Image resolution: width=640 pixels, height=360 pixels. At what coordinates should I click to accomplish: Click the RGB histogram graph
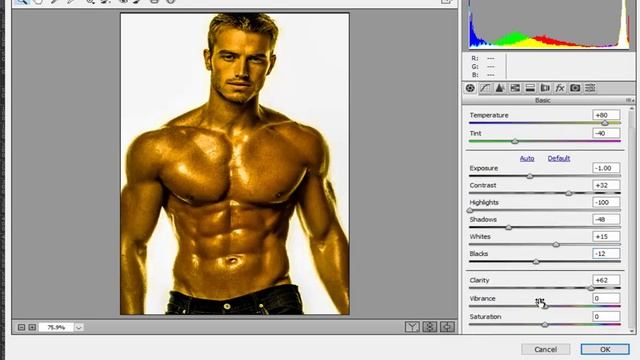[x=549, y=24]
